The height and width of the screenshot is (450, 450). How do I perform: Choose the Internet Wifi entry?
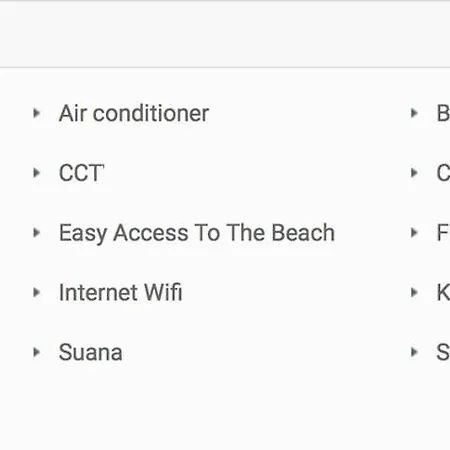coord(120,292)
